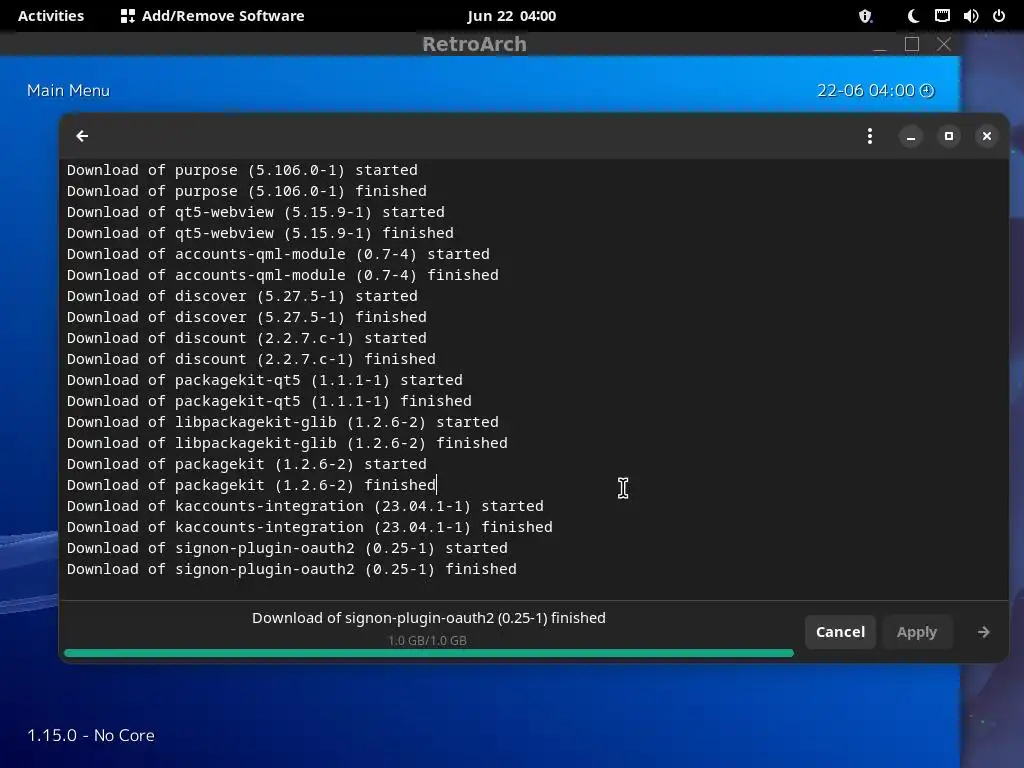This screenshot has height=768, width=1024.
Task: Open the three-dot options menu
Action: 869,136
